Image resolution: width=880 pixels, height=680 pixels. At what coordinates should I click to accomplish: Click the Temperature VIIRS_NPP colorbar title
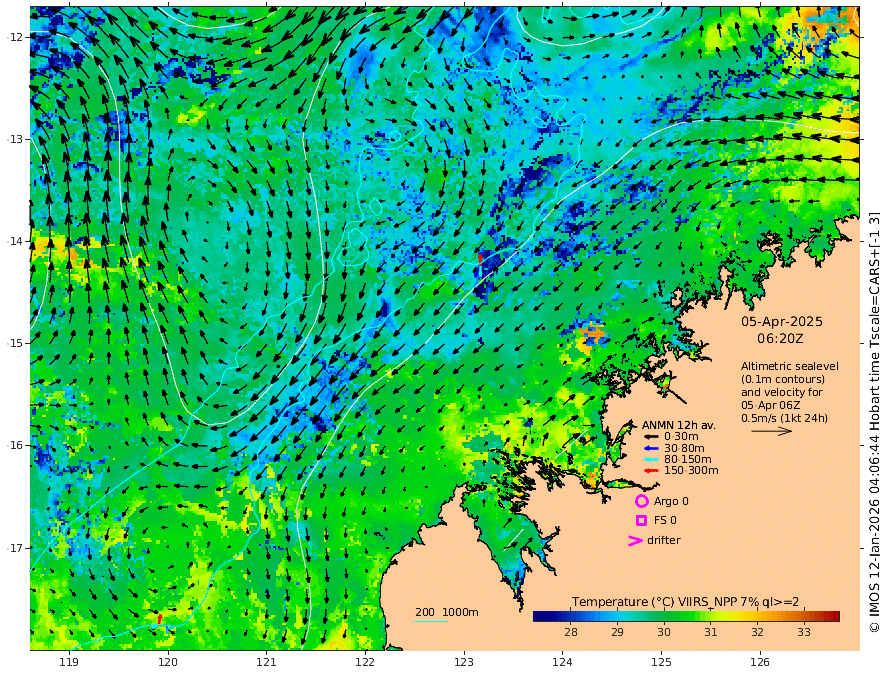[x=685, y=602]
